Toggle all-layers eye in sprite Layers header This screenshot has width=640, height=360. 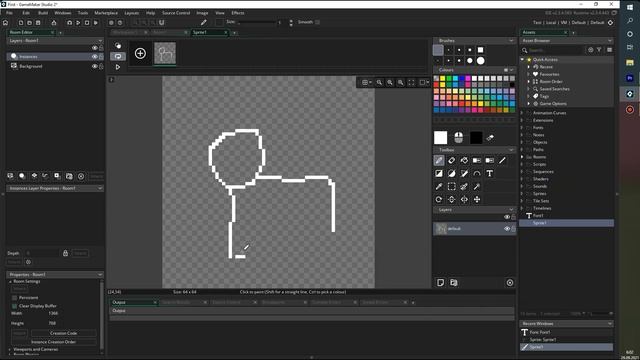[x=507, y=217]
